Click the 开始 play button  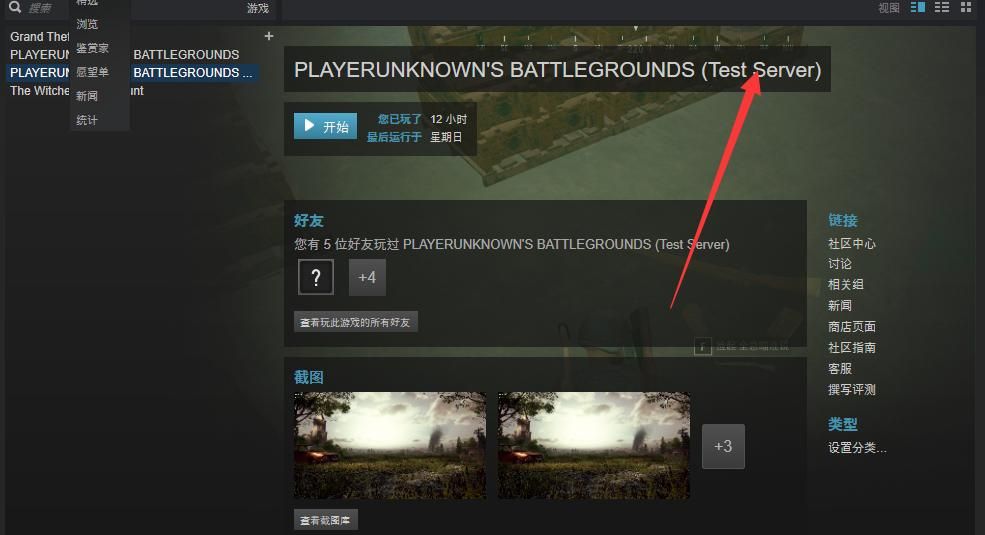point(325,126)
